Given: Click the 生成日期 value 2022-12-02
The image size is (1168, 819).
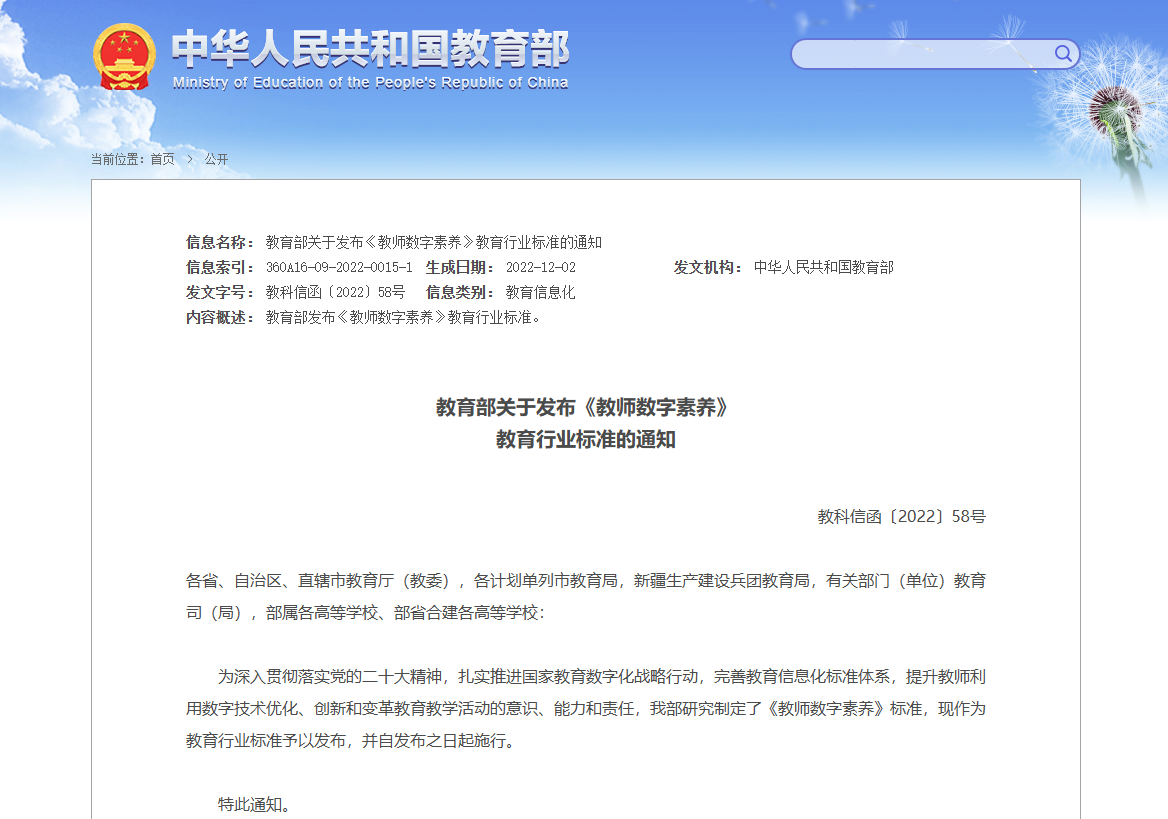Looking at the screenshot, I should [540, 268].
